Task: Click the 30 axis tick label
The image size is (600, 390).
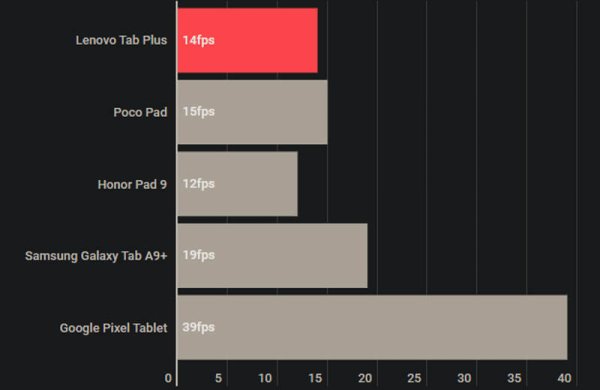Action: coord(464,378)
